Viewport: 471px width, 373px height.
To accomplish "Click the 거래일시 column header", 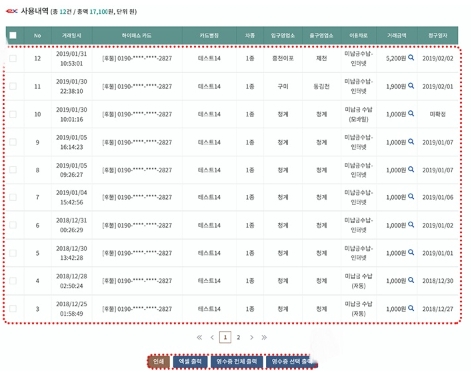I will pyautogui.click(x=72, y=35).
